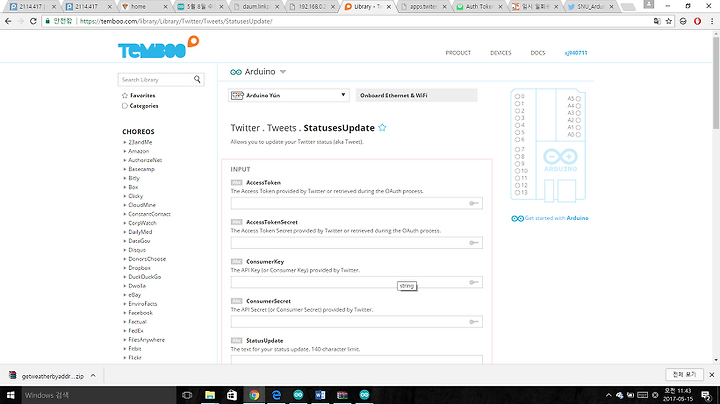This screenshot has height=404, width=720.
Task: Click the translate icon in address bar
Action: click(x=657, y=21)
